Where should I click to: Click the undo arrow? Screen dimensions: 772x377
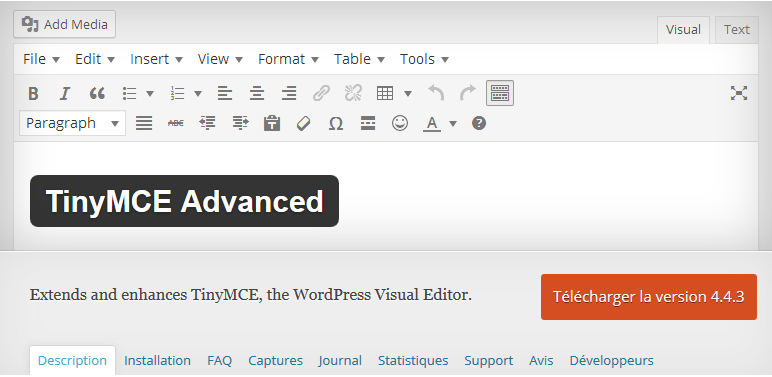436,93
